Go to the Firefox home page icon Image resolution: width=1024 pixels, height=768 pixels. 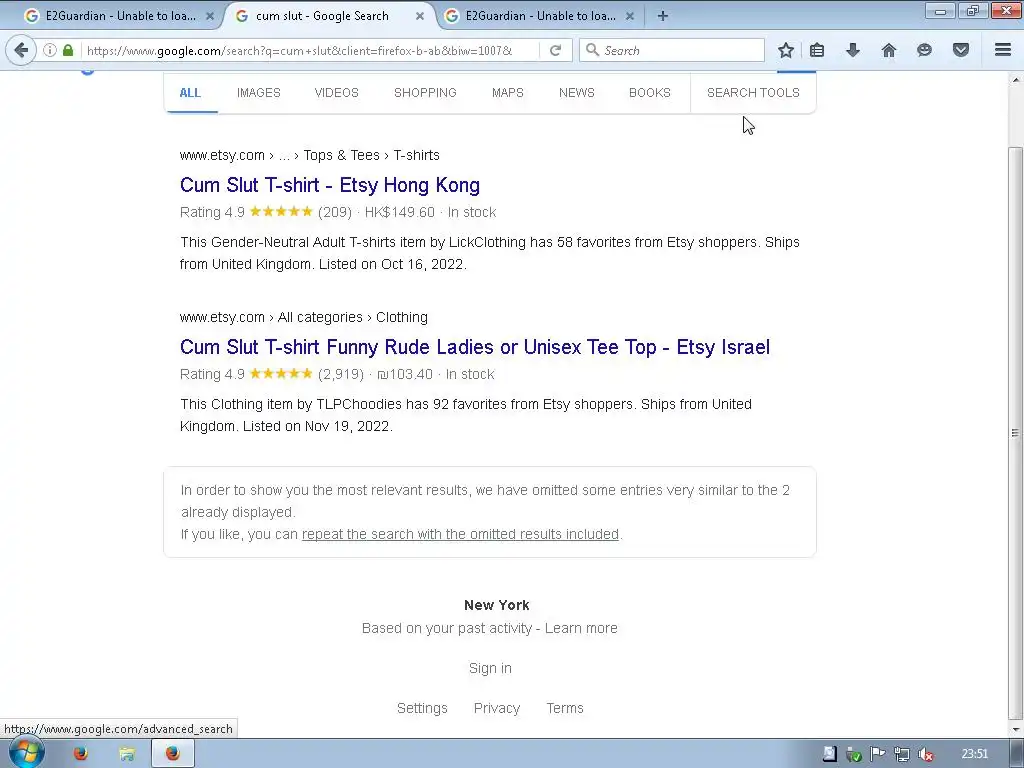(x=889, y=50)
